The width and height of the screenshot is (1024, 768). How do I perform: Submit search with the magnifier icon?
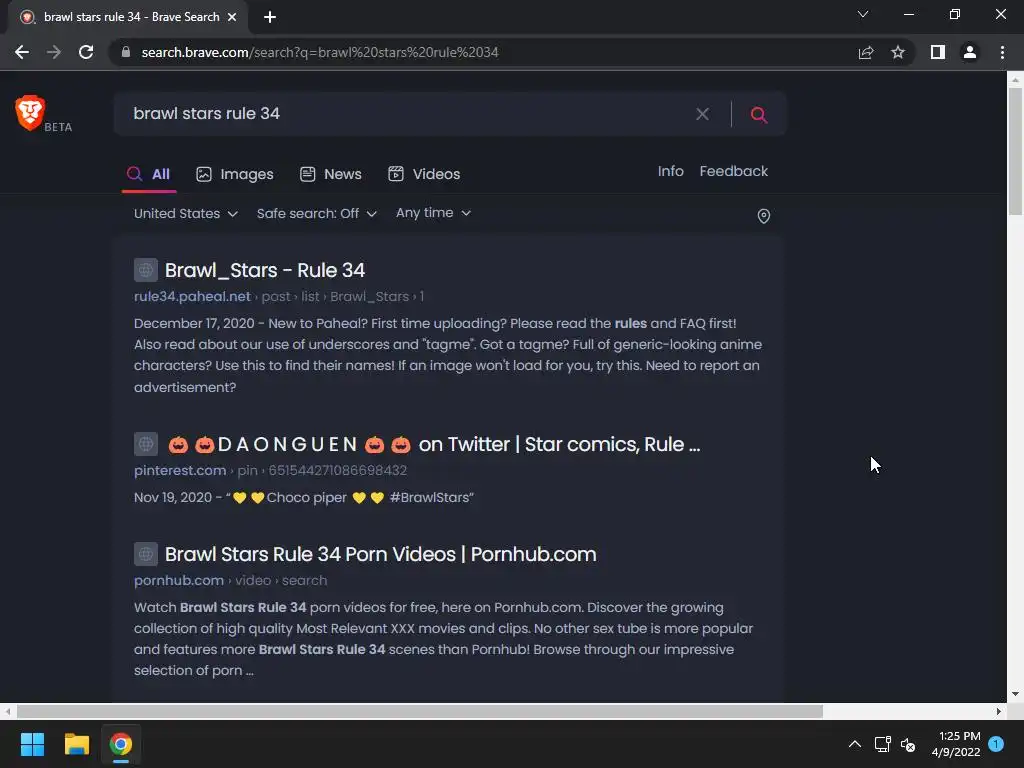tap(758, 114)
